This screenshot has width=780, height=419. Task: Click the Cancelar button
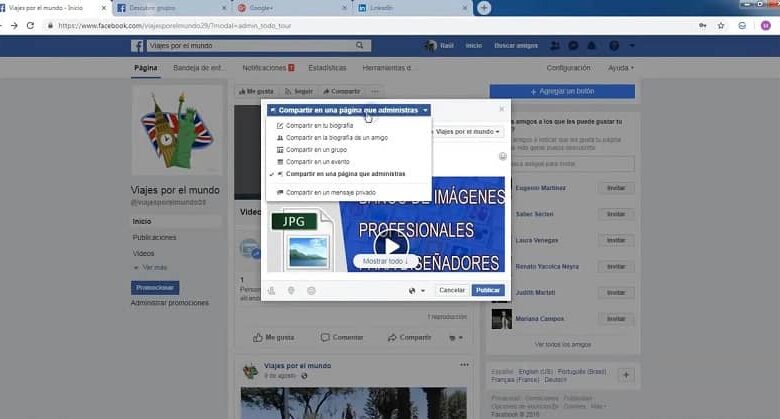[x=452, y=290]
